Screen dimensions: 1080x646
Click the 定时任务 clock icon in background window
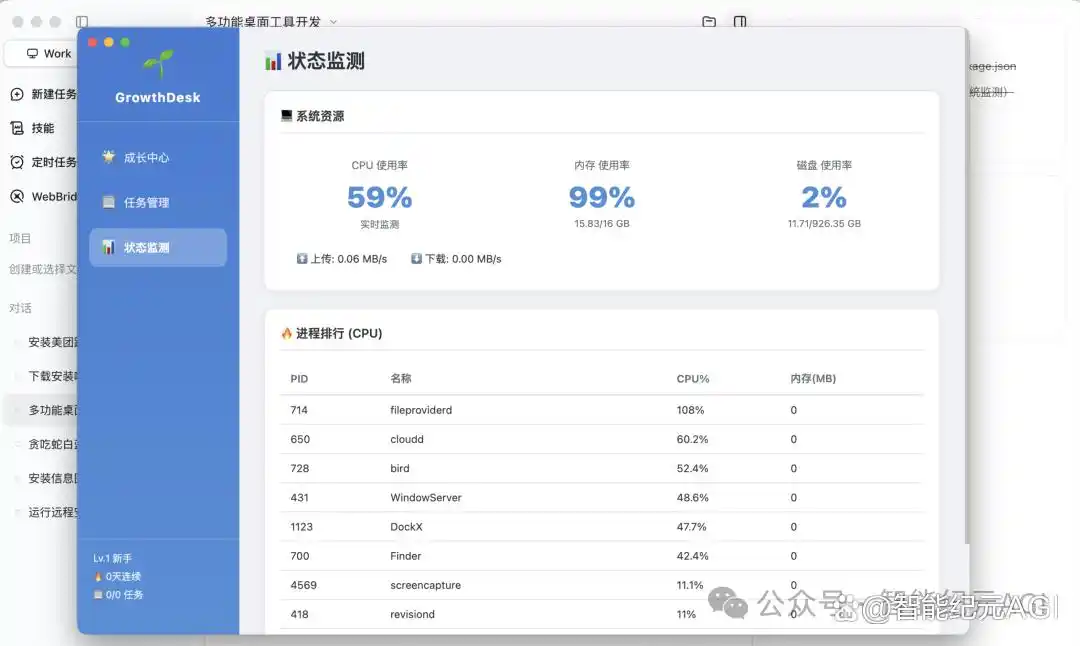pyautogui.click(x=17, y=163)
